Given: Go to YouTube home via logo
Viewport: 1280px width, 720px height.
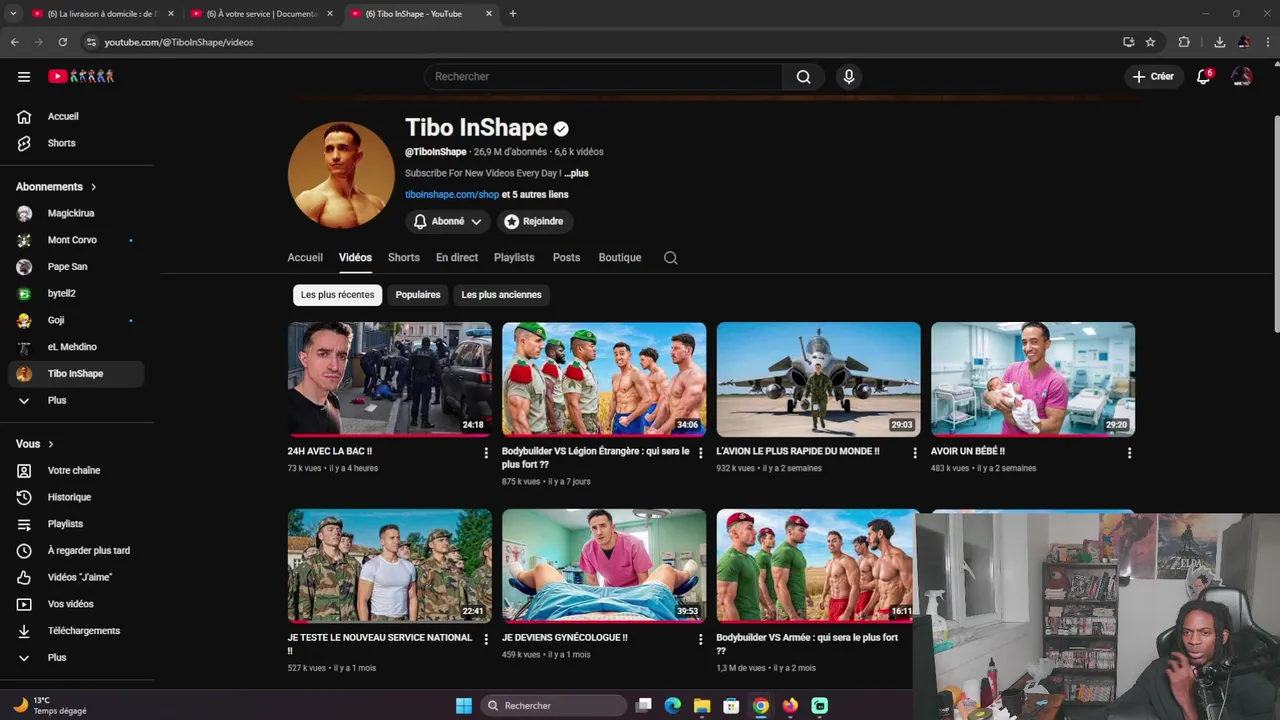Looking at the screenshot, I should (81, 76).
